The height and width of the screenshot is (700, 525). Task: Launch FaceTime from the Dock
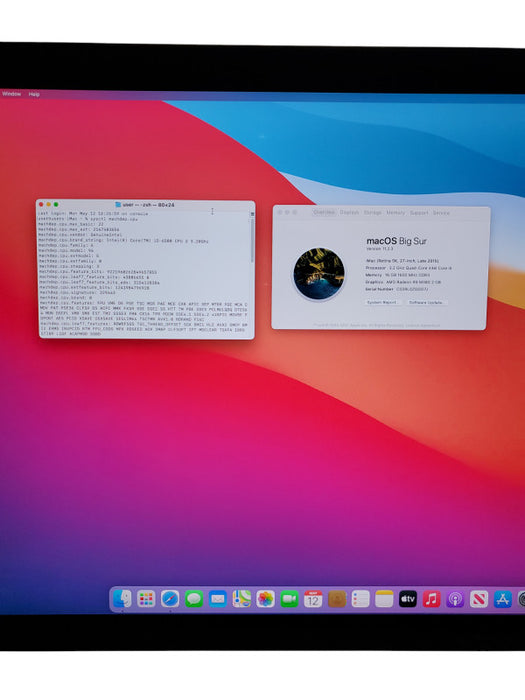289,599
